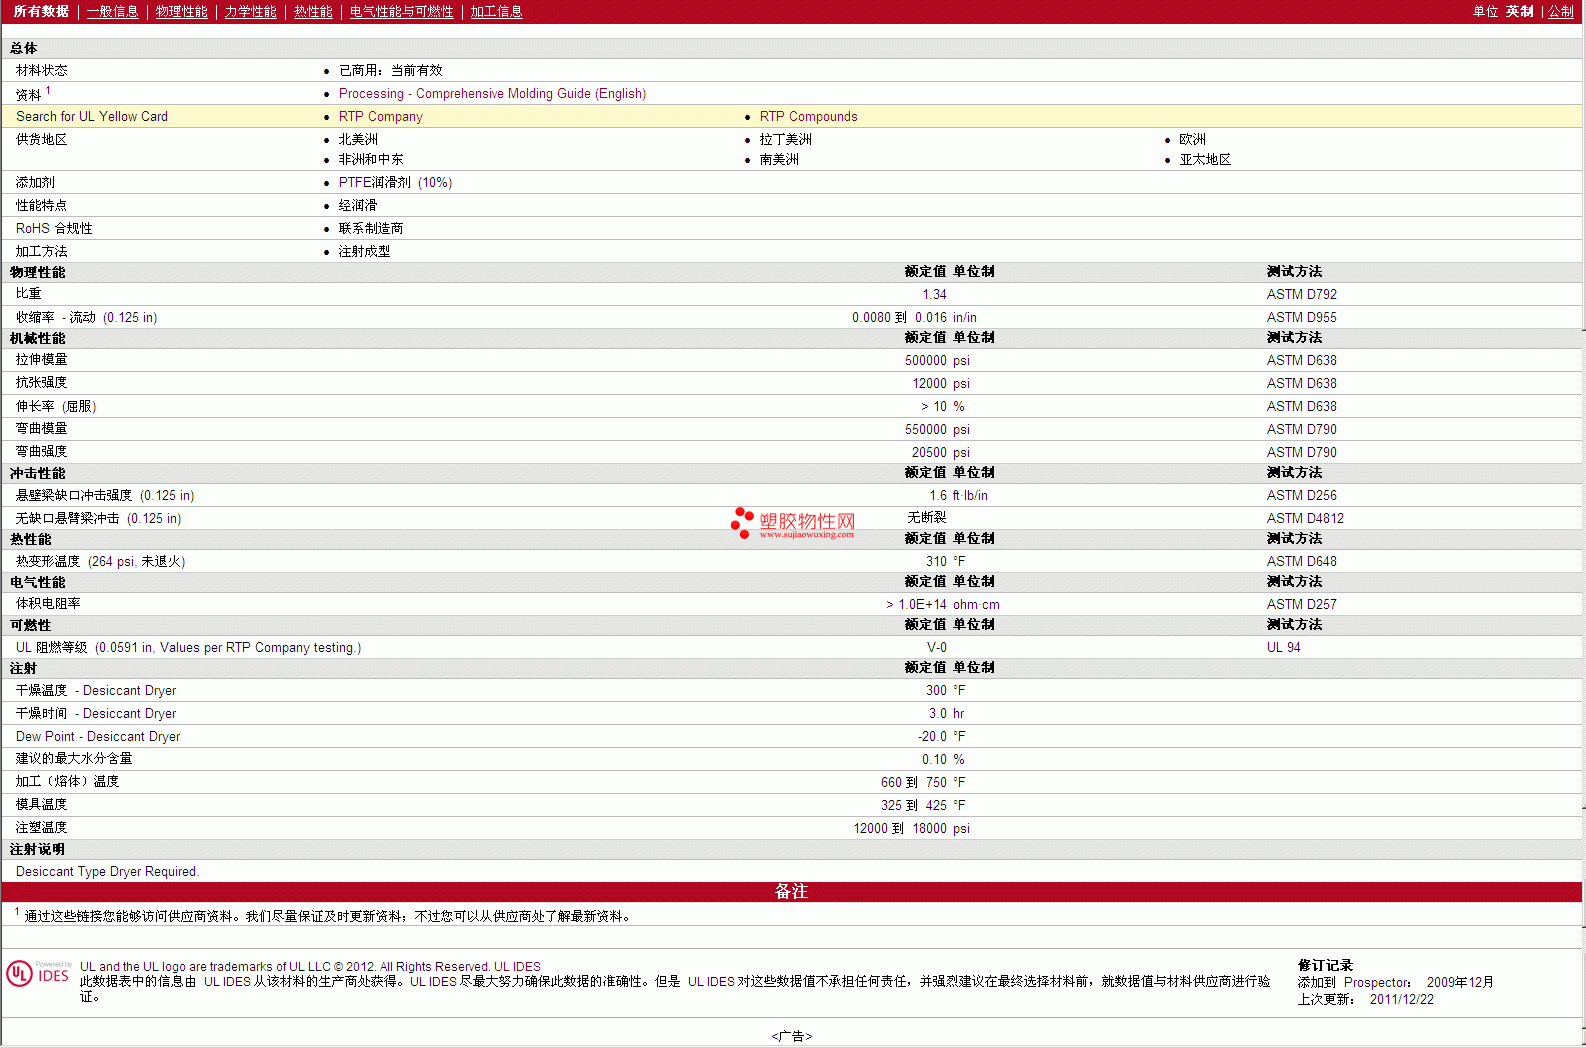Click the UL 94 test method link
The image size is (1586, 1048).
(1283, 648)
